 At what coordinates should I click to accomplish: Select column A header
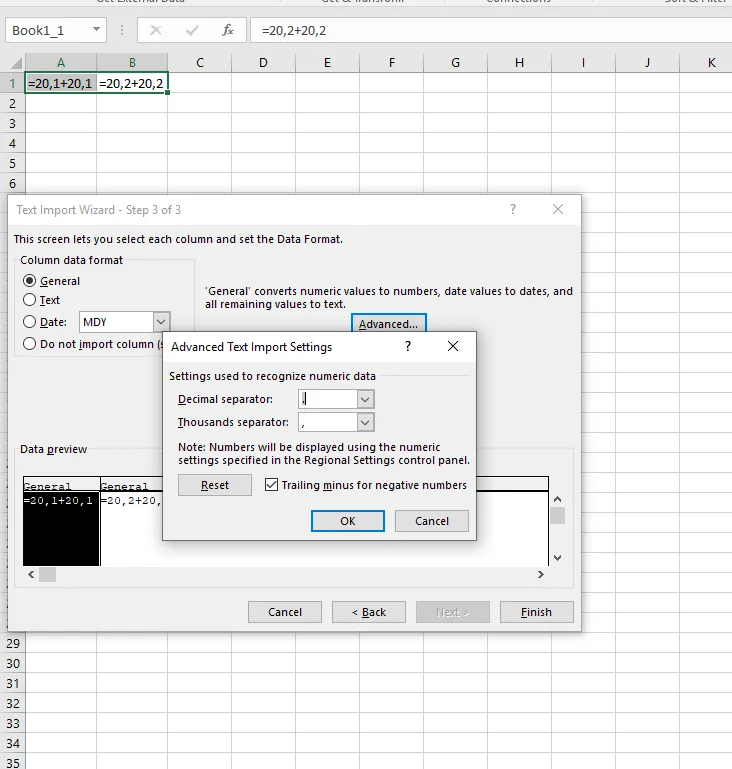61,63
